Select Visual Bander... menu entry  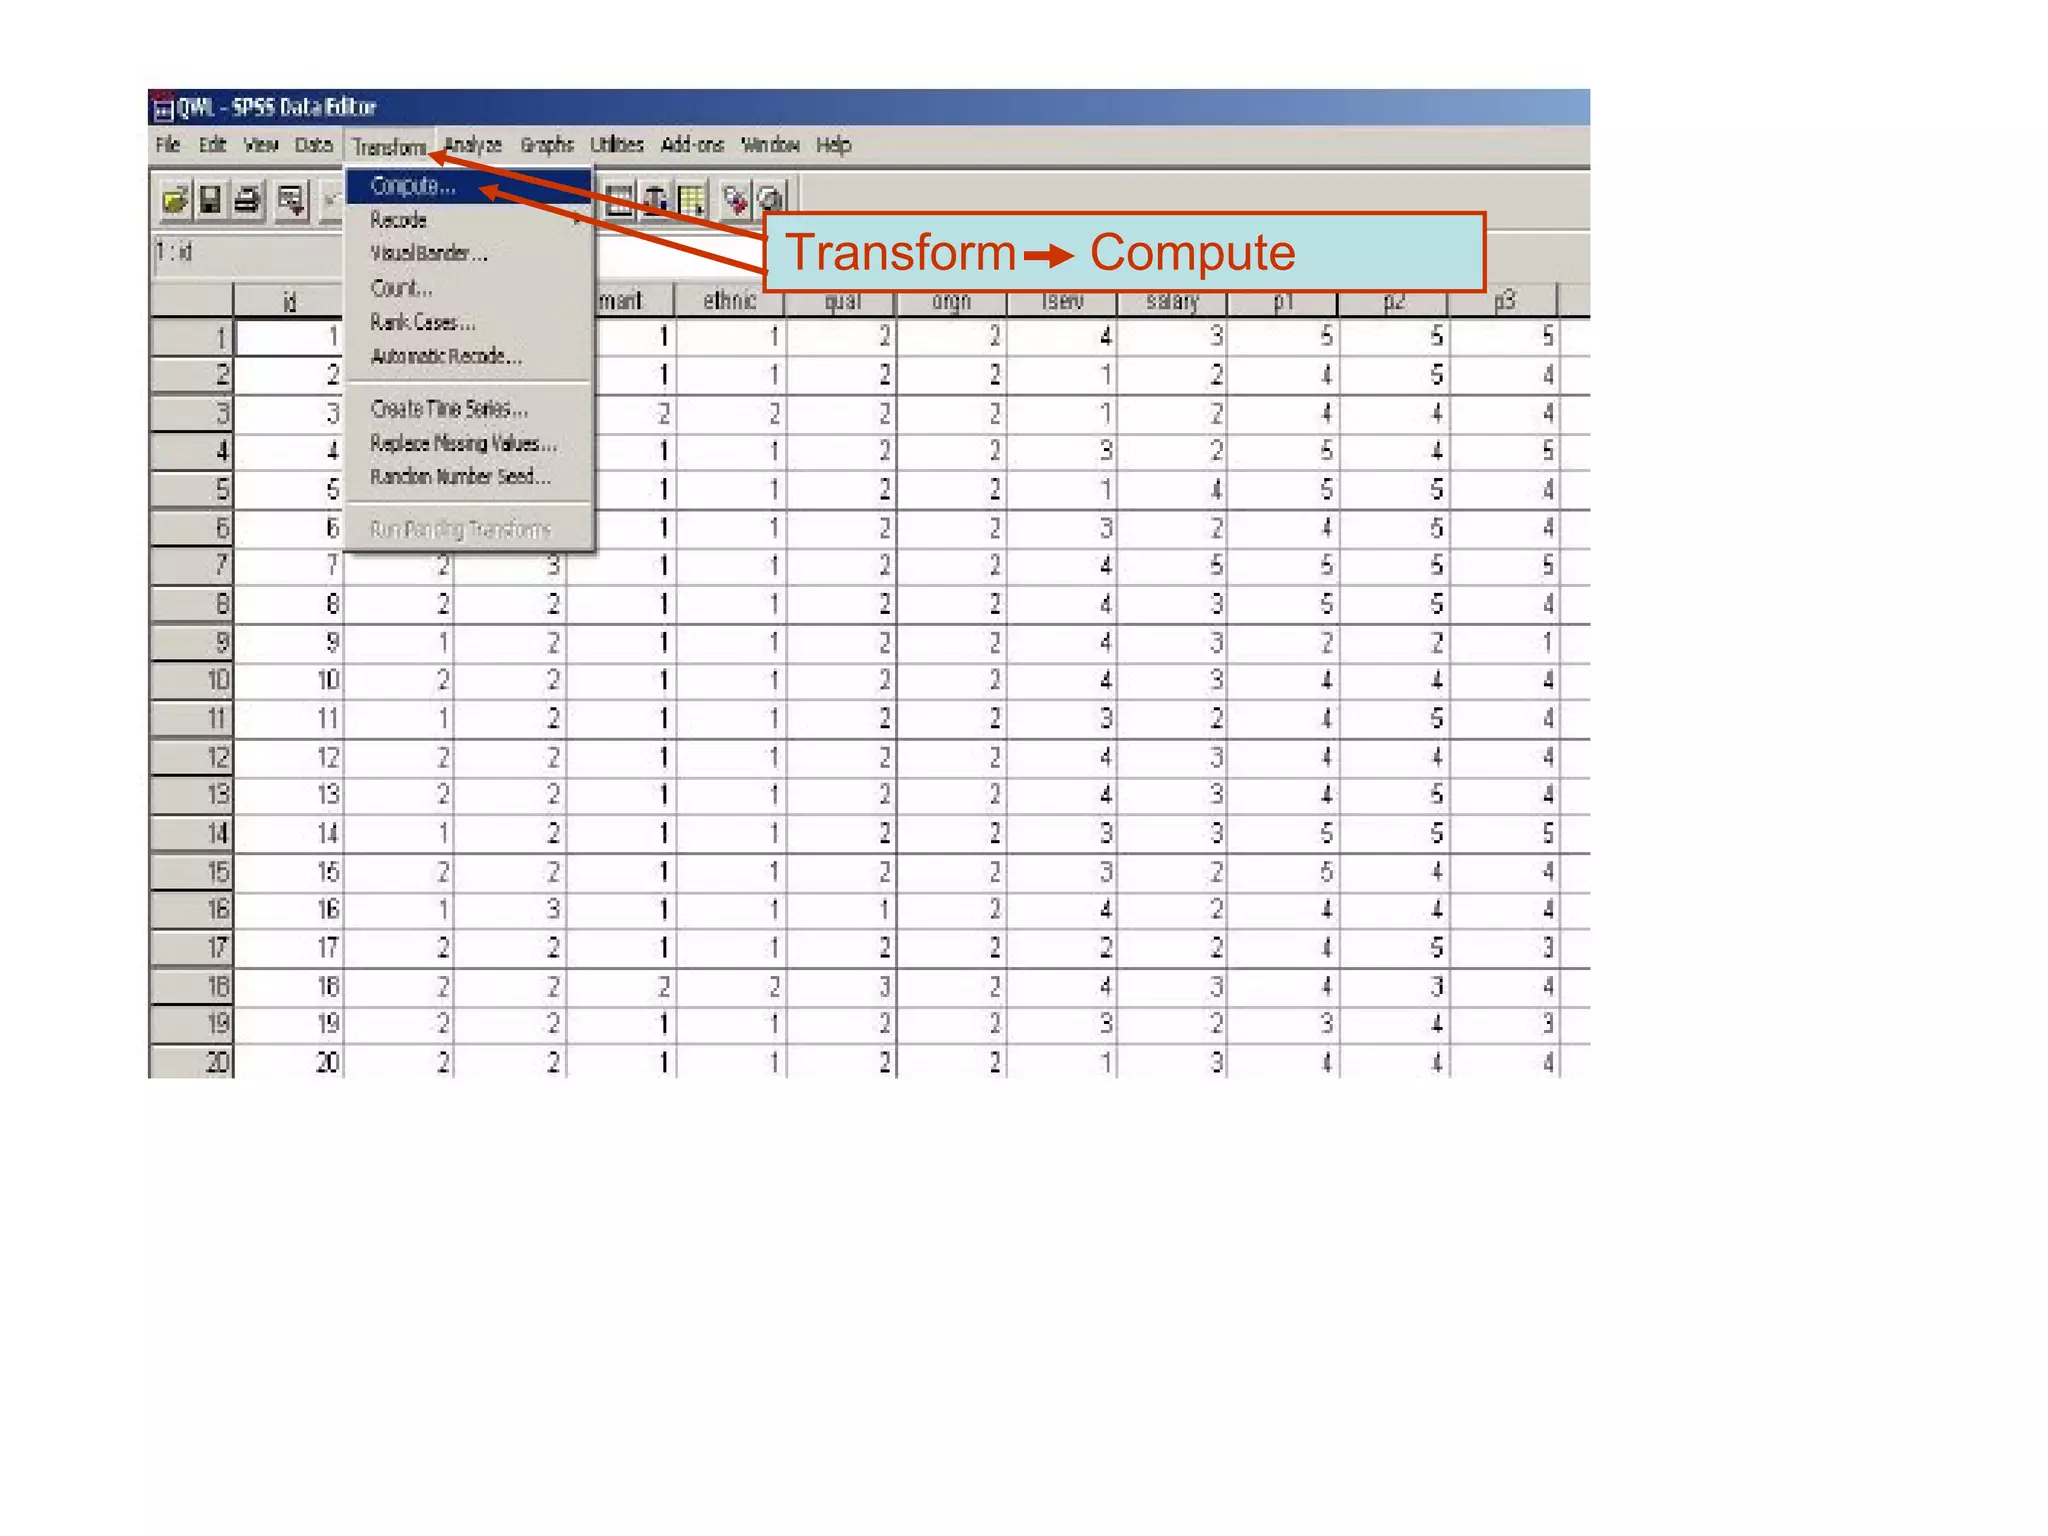(x=469, y=254)
